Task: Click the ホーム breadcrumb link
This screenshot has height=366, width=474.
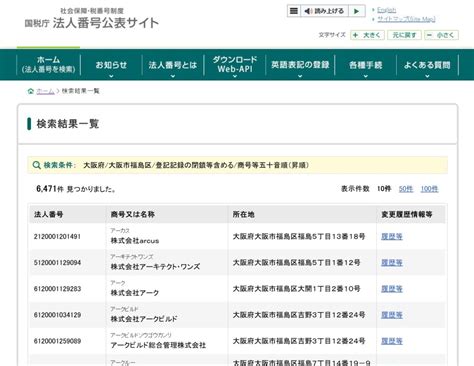Action: [45, 91]
